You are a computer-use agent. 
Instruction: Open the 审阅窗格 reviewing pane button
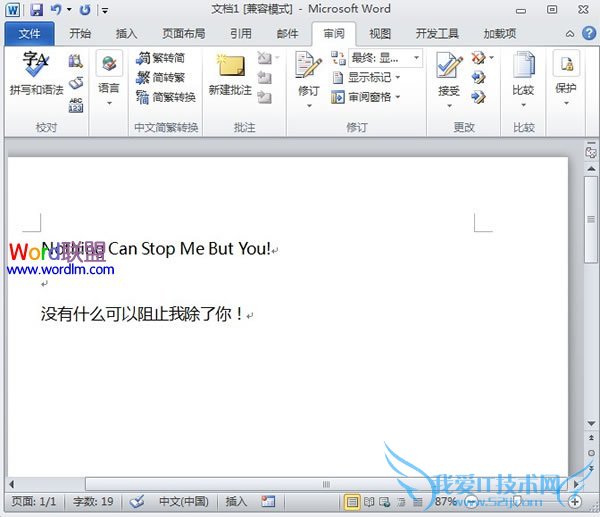361,97
